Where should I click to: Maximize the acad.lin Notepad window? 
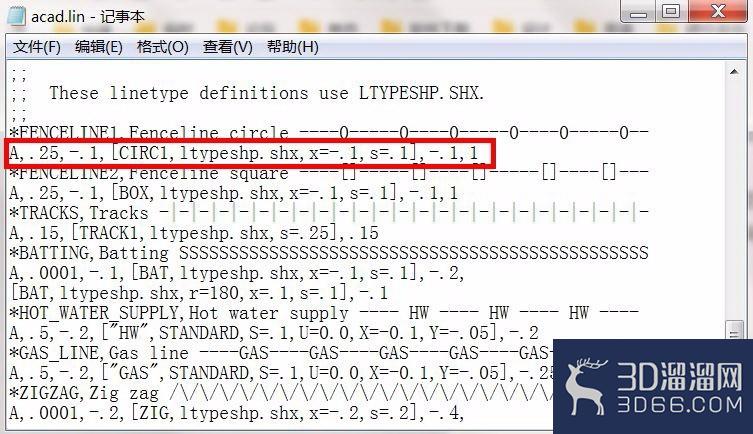point(671,12)
